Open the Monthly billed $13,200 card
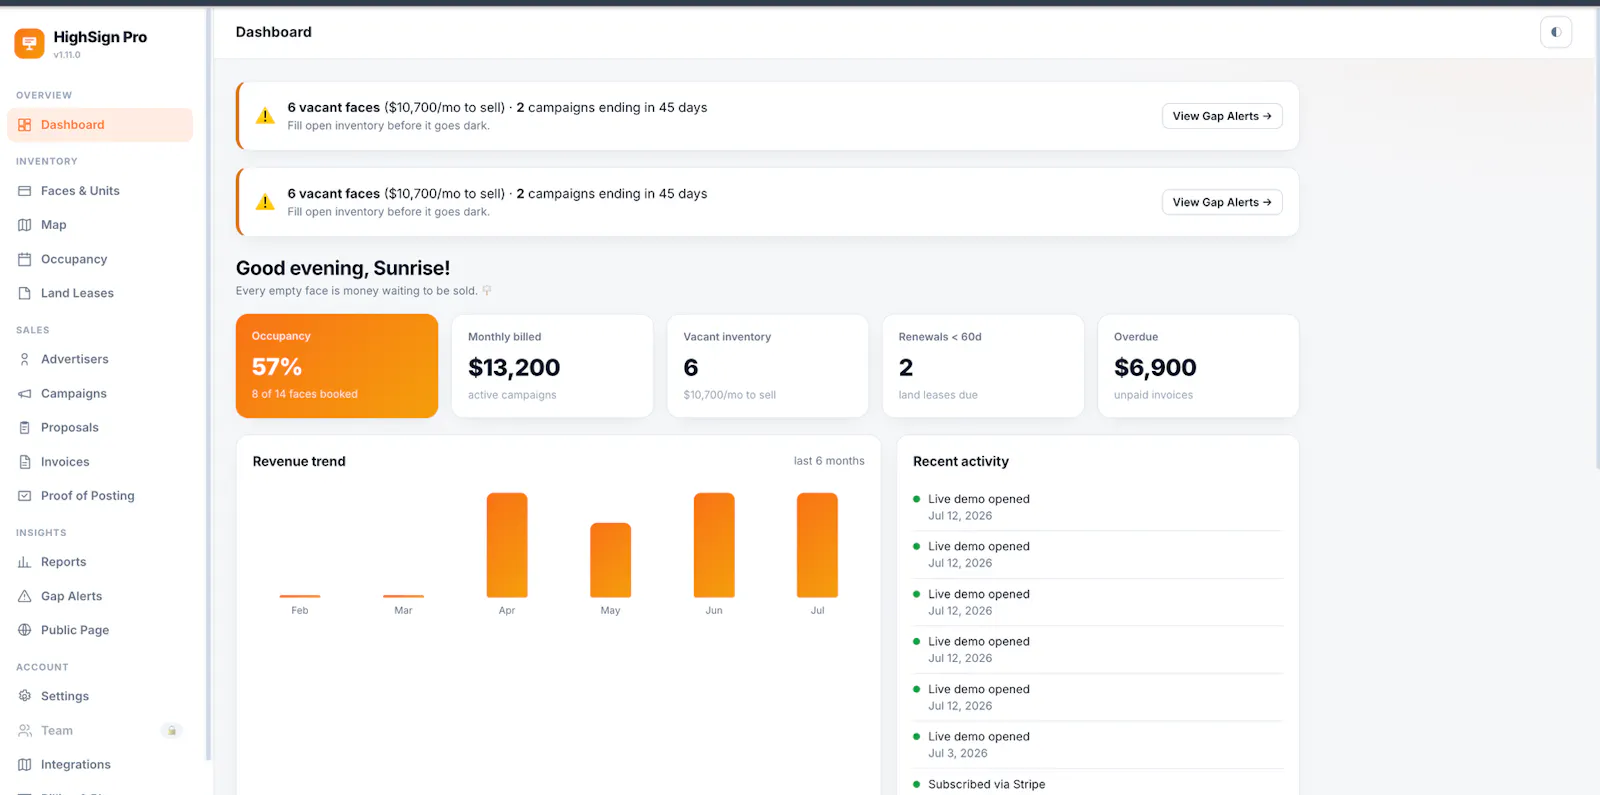1600x795 pixels. pos(552,366)
